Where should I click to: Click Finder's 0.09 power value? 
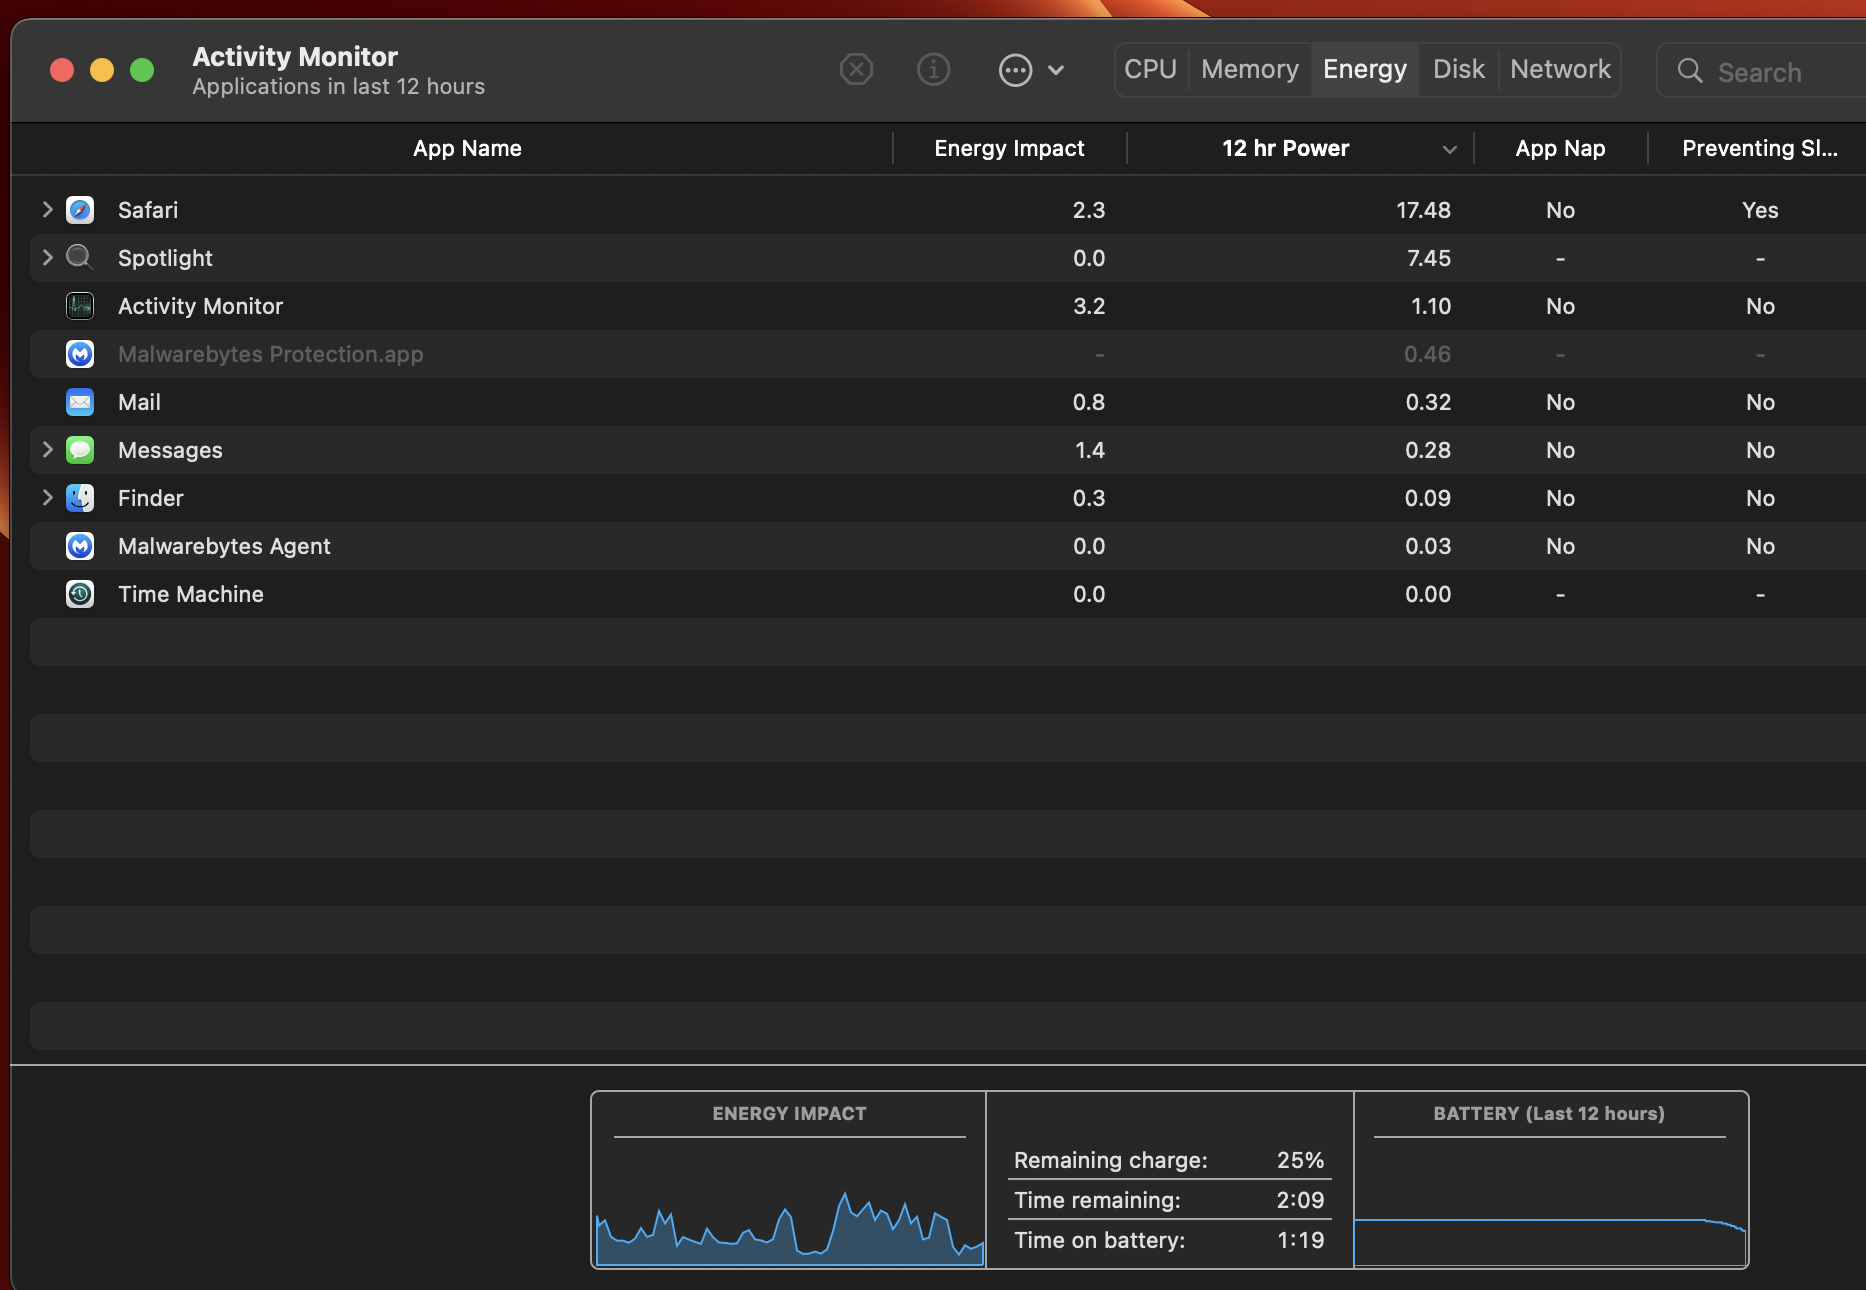click(1427, 498)
